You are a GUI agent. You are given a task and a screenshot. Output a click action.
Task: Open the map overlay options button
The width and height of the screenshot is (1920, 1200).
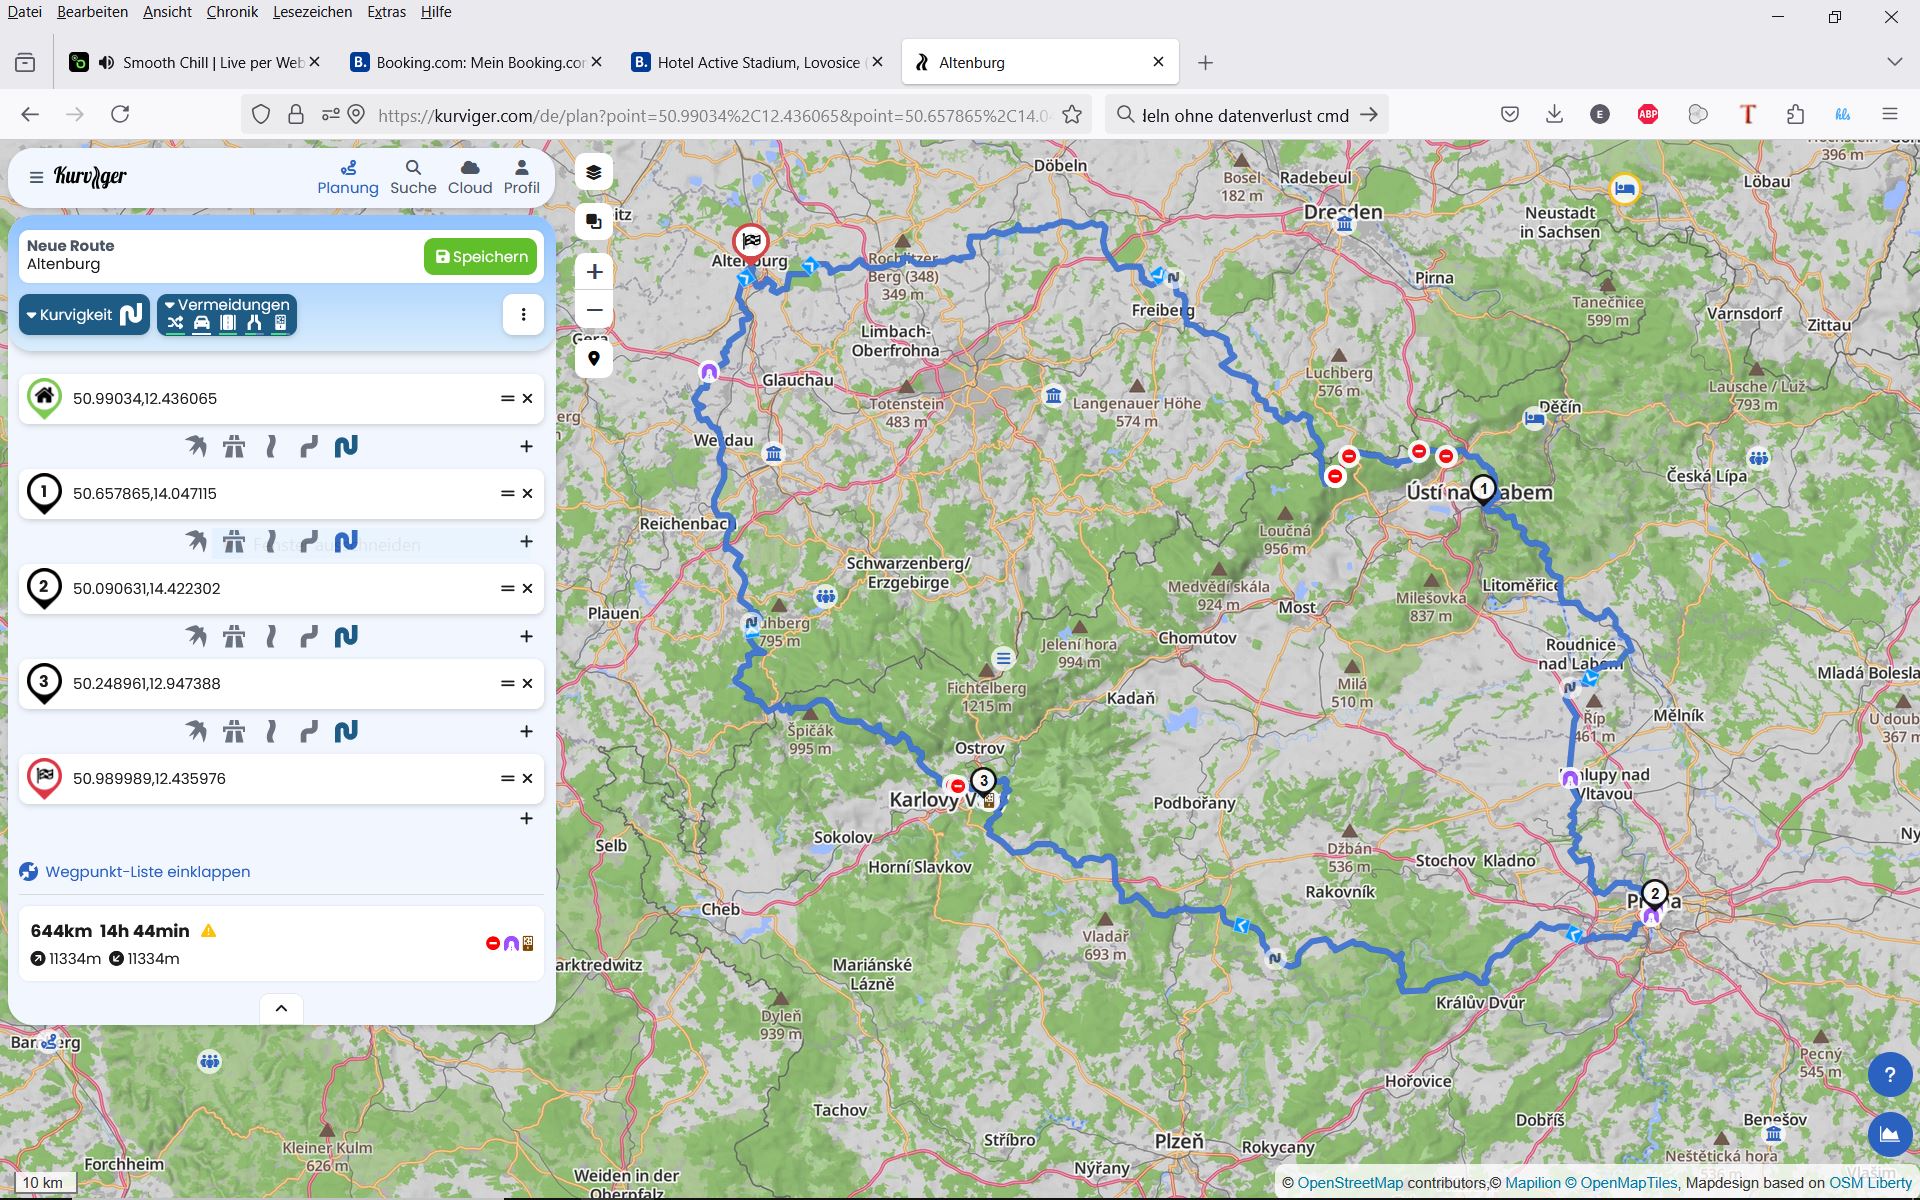coord(594,221)
